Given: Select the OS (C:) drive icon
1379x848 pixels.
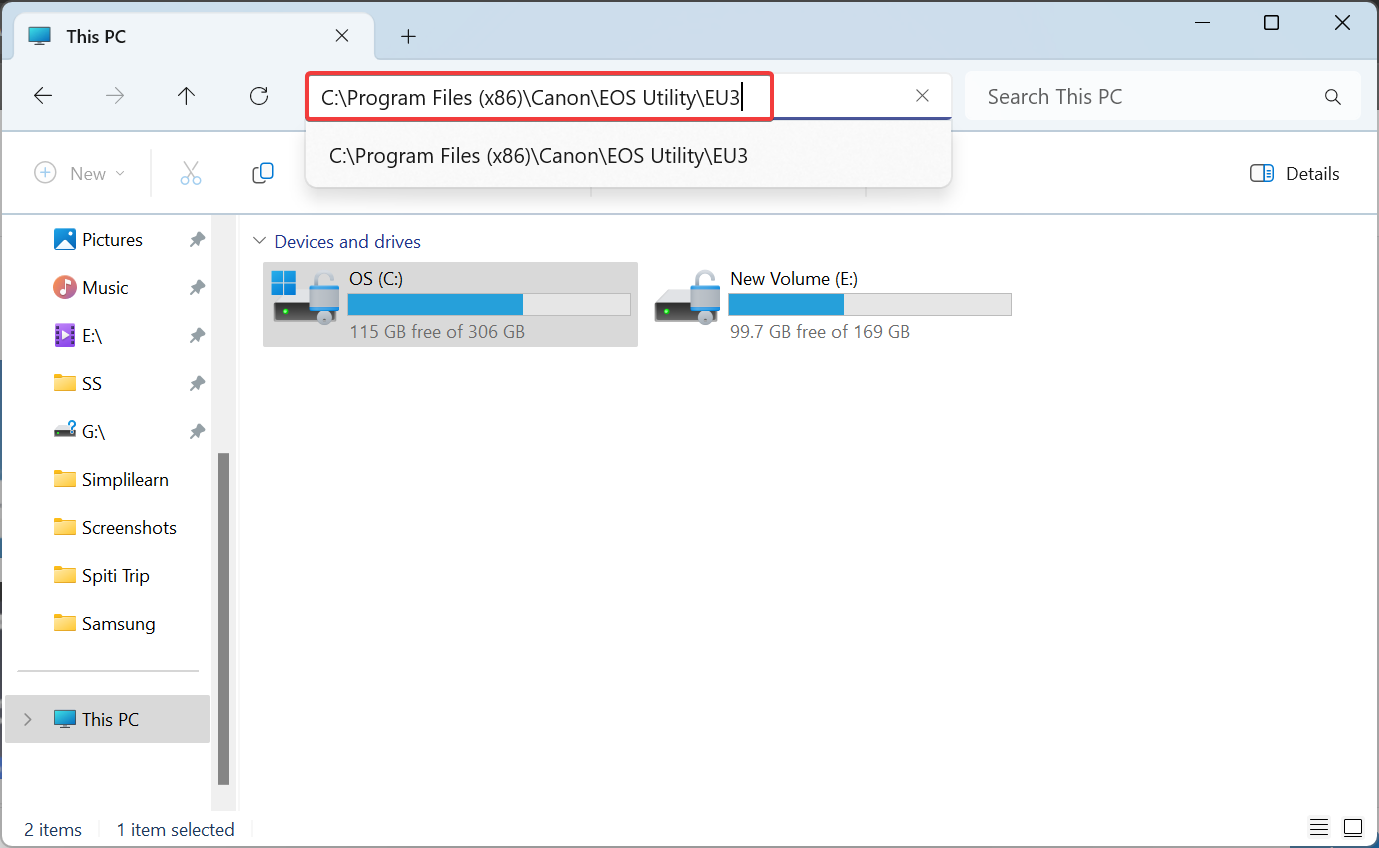Looking at the screenshot, I should [x=305, y=297].
